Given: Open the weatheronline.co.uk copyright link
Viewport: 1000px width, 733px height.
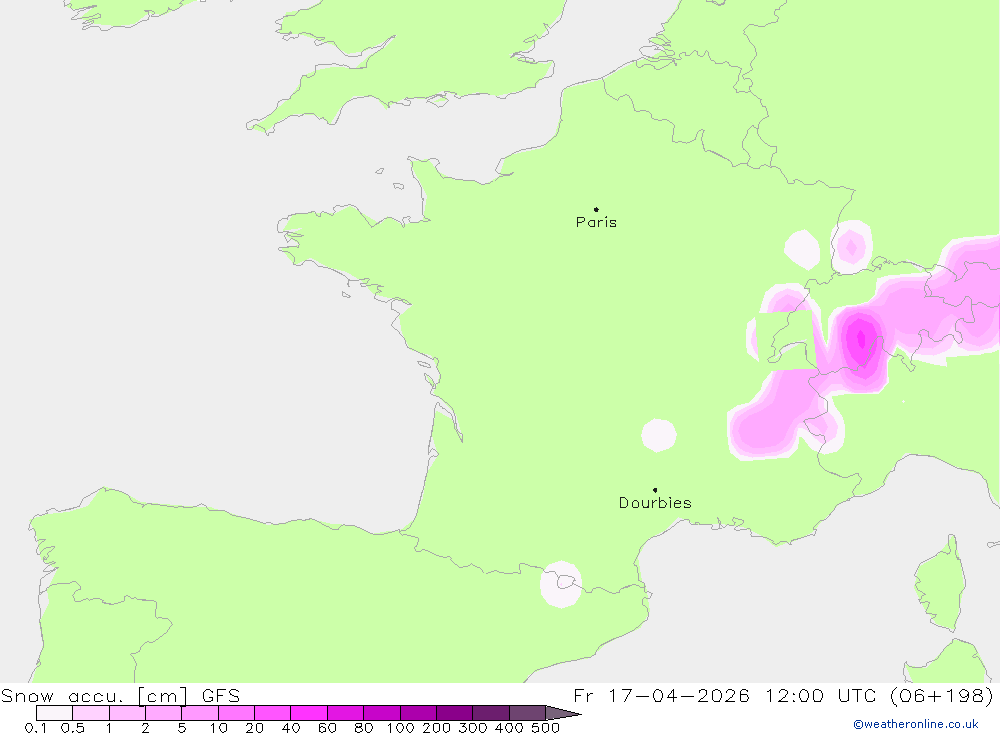Looking at the screenshot, I should pos(916,724).
